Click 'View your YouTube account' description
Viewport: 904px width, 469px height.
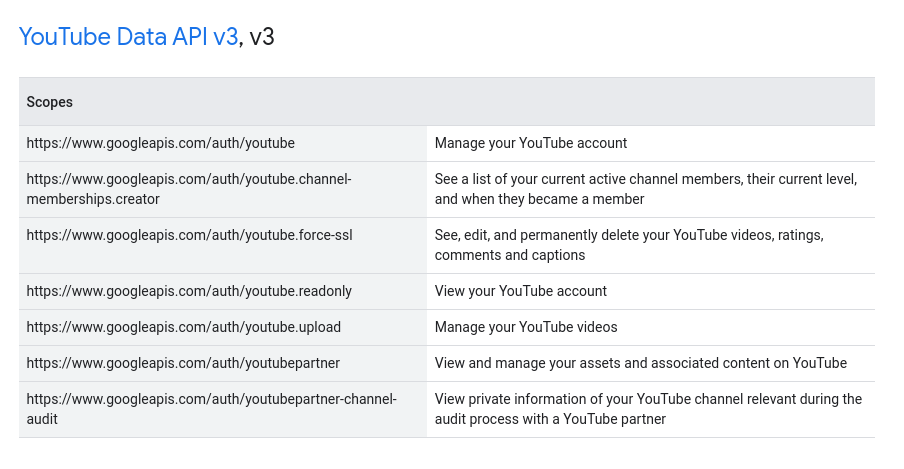tap(520, 291)
